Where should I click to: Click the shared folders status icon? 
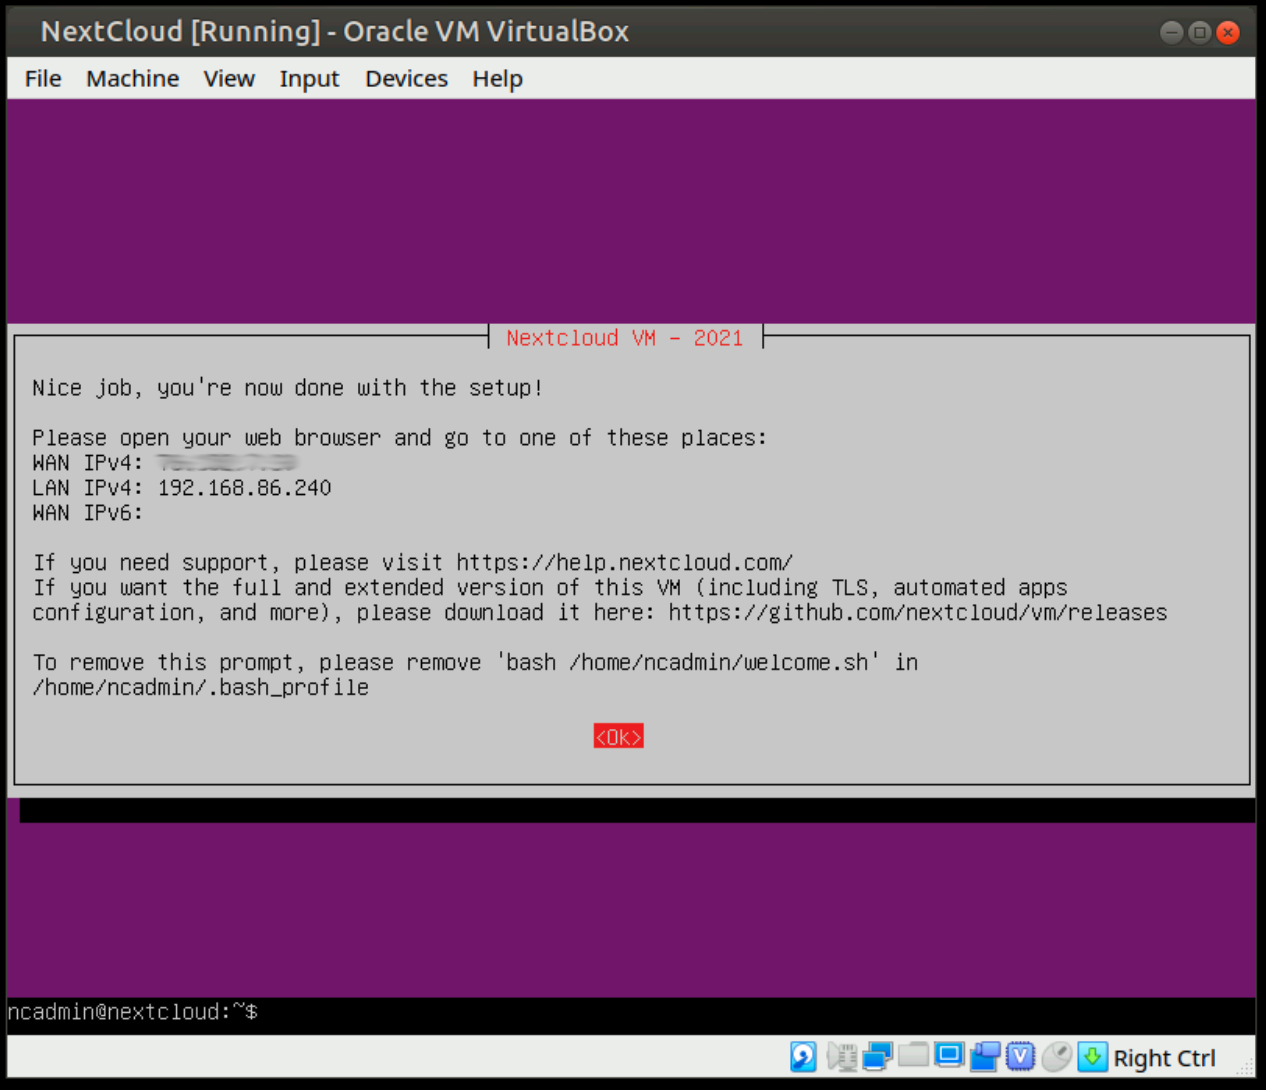[913, 1056]
